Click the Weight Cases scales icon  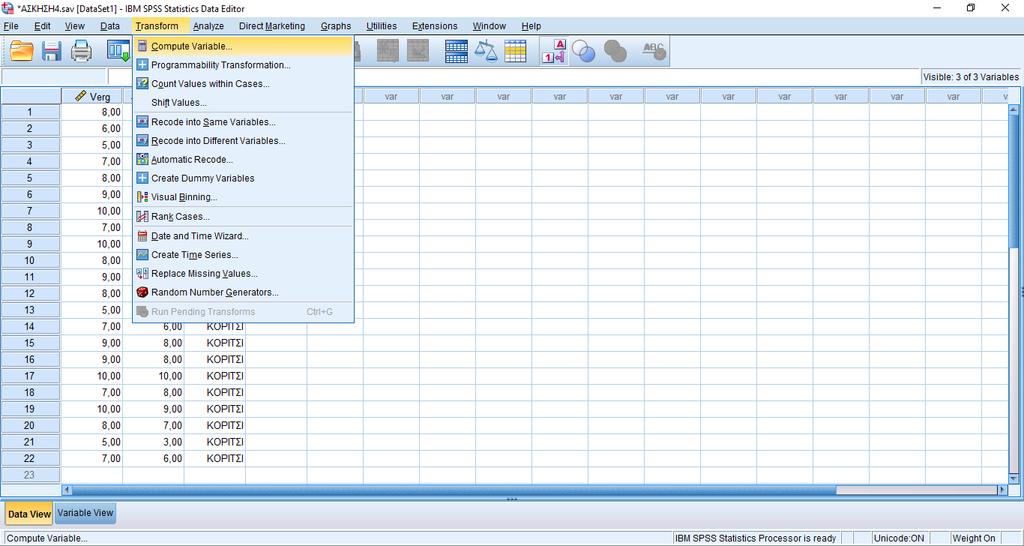click(x=486, y=51)
